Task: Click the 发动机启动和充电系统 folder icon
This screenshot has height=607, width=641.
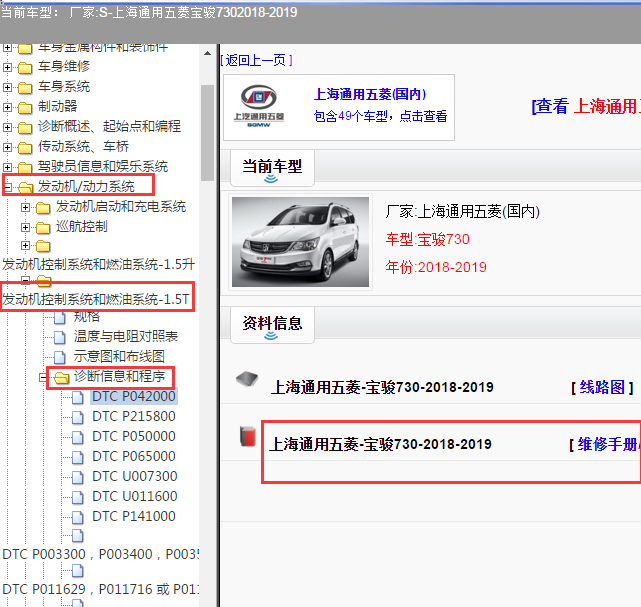Action: [43, 208]
